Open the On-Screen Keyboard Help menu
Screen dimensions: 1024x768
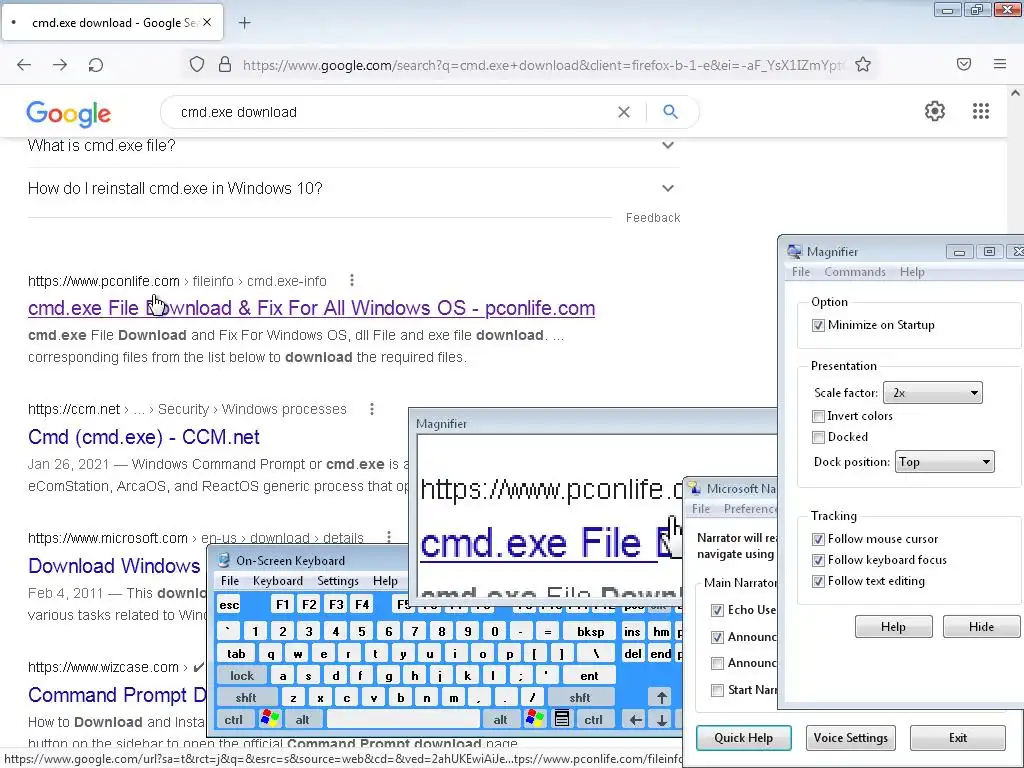coord(385,581)
